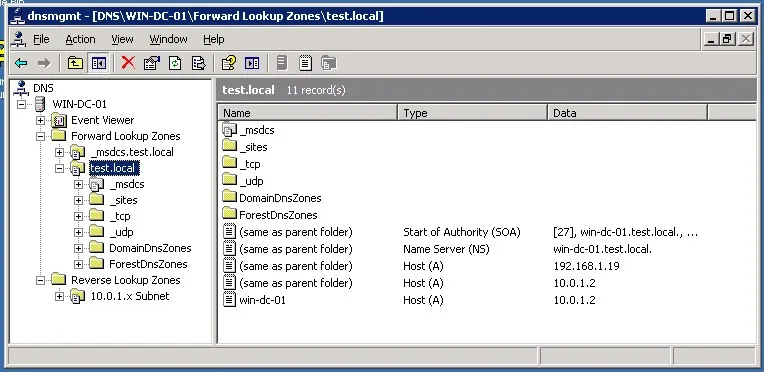Expand the _udp folder in tree
This screenshot has height=372, width=764.
78,232
